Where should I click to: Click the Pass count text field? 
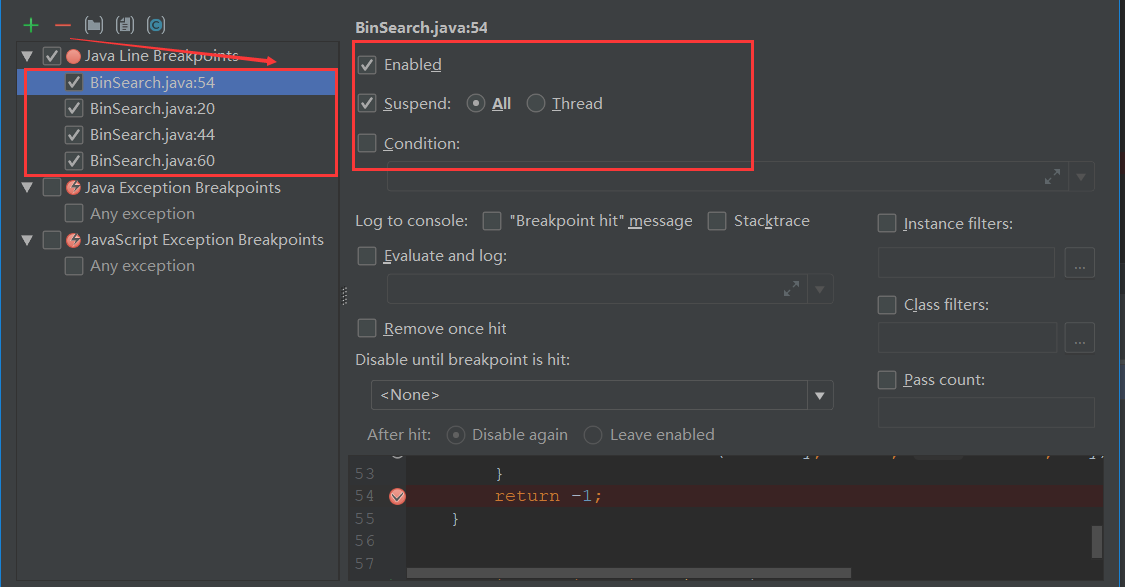point(987,413)
